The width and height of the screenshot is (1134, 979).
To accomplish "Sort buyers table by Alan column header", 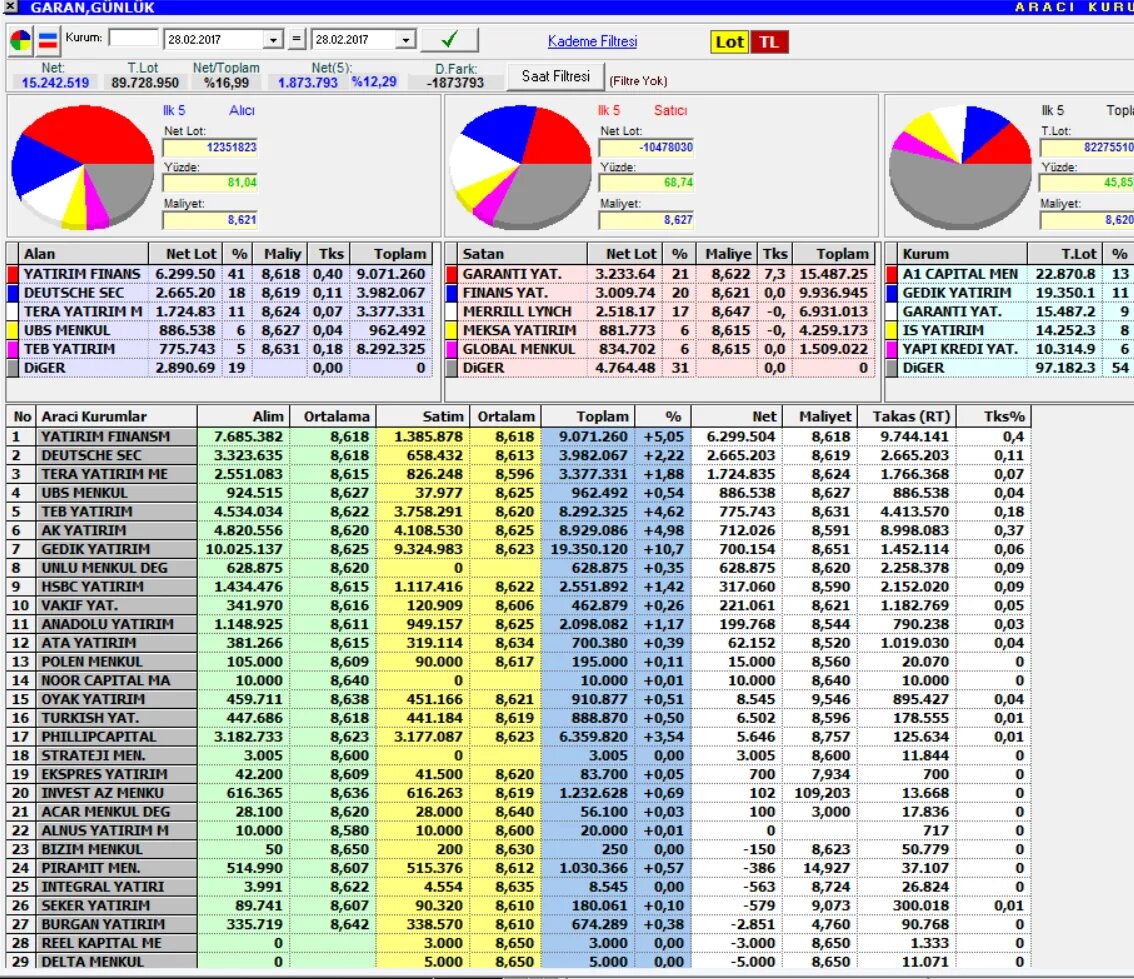I will [84, 254].
